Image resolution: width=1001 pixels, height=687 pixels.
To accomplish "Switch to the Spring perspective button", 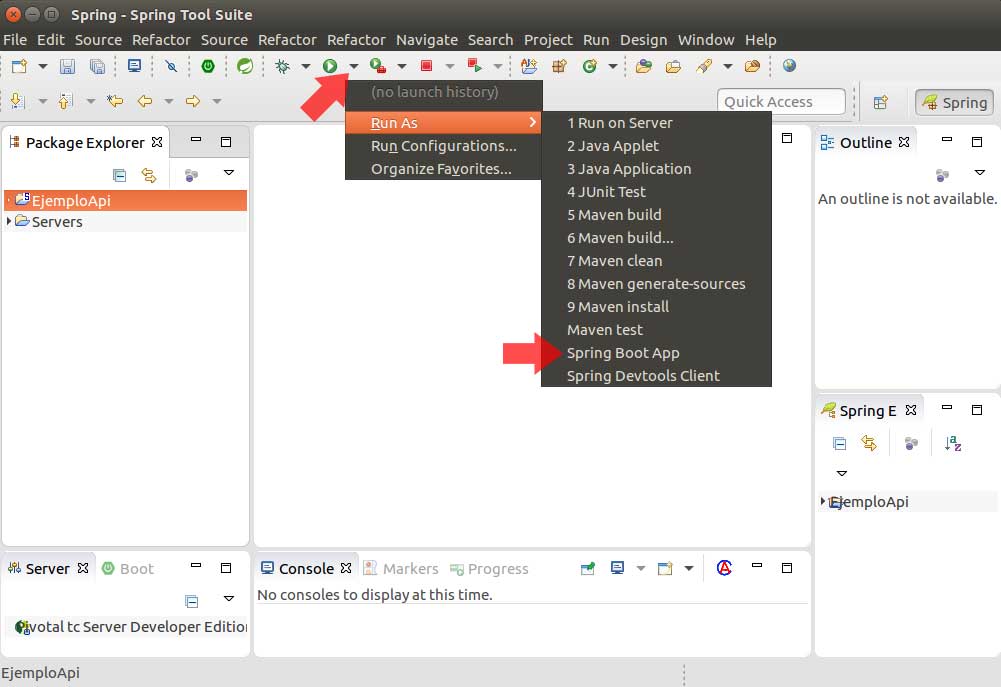I will [x=954, y=102].
